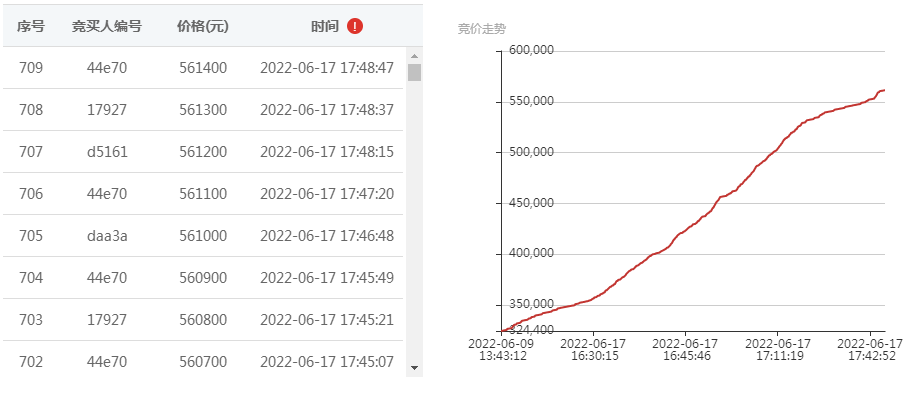The image size is (918, 416).
Task: Click price 560800 in row 703
Action: click(x=203, y=319)
